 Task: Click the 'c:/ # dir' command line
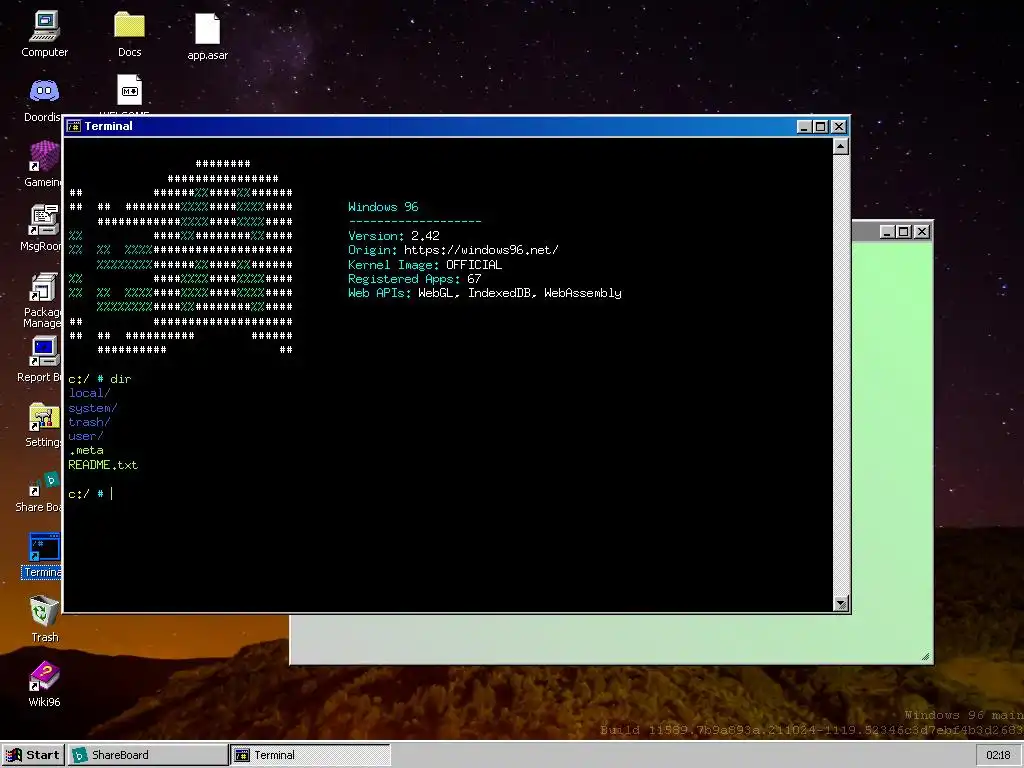click(100, 379)
